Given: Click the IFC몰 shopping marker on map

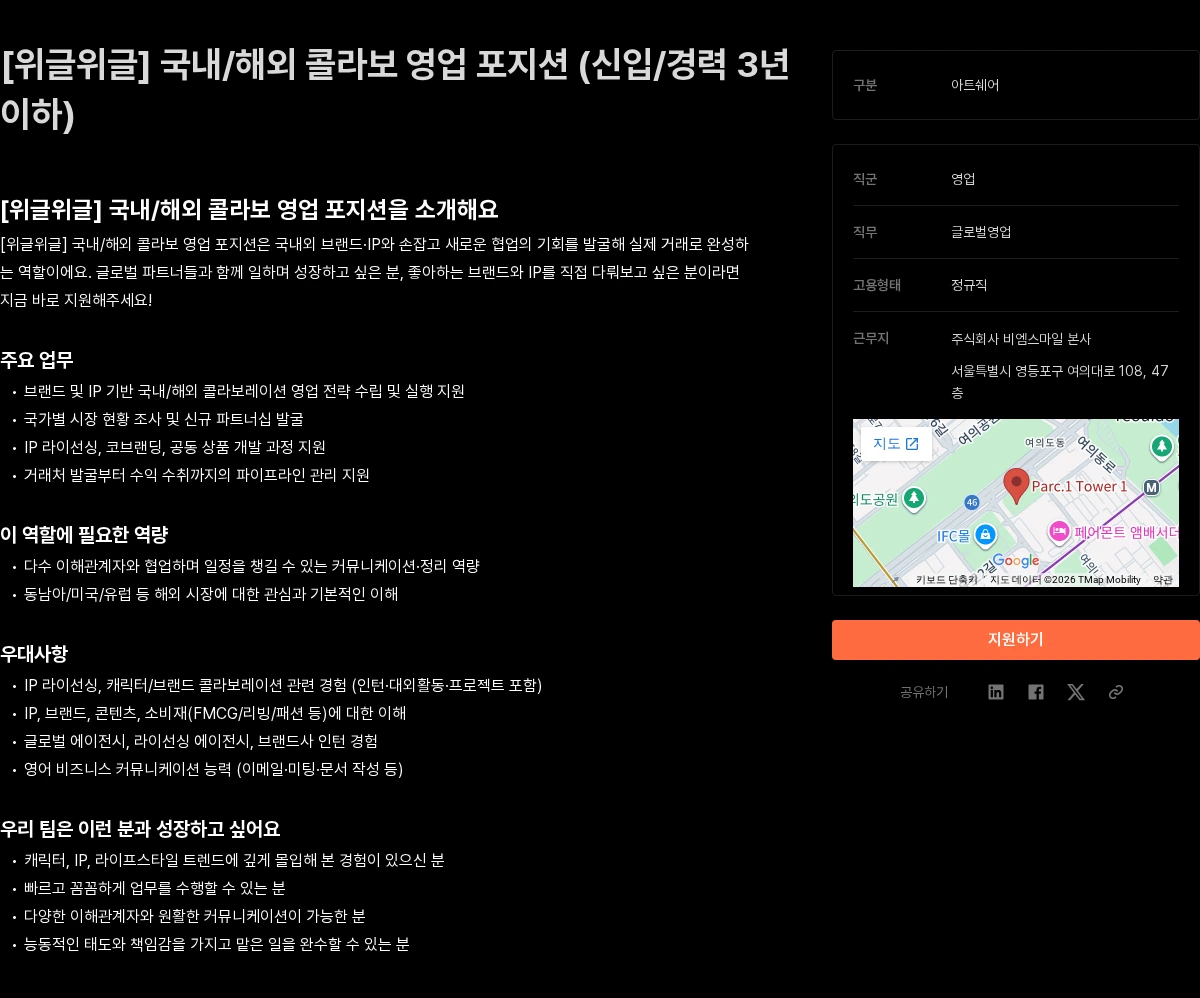Looking at the screenshot, I should [x=985, y=535].
